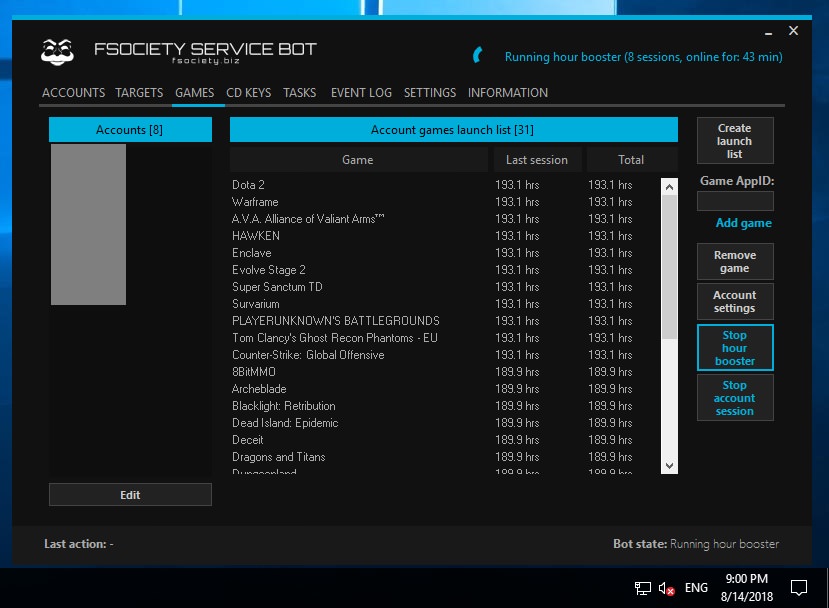
Task: Click the fsociety.biz subtitle text
Action: pos(206,61)
